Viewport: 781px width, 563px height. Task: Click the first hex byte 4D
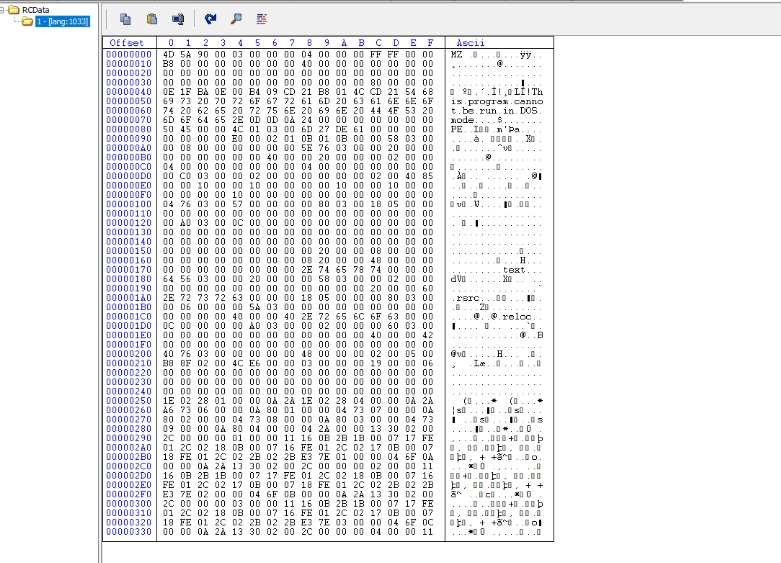coord(169,53)
